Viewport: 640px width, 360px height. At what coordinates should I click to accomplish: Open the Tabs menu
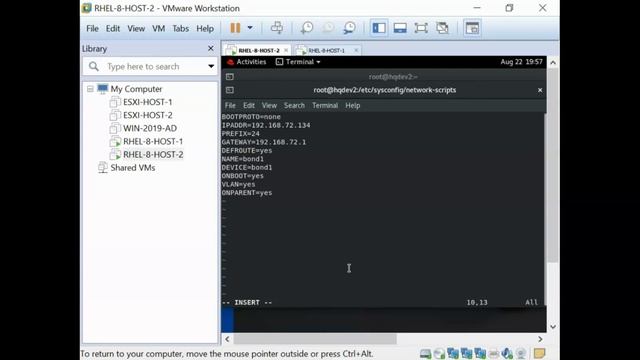point(180,28)
